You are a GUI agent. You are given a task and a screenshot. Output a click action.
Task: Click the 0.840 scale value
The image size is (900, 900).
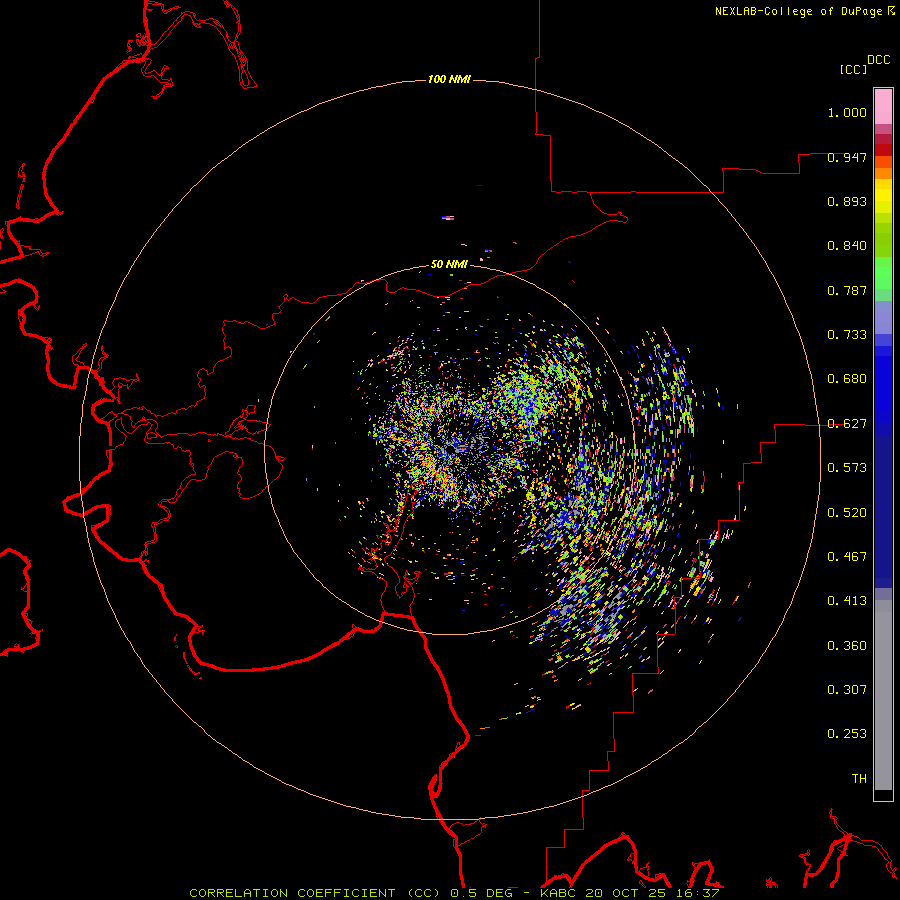tap(847, 246)
